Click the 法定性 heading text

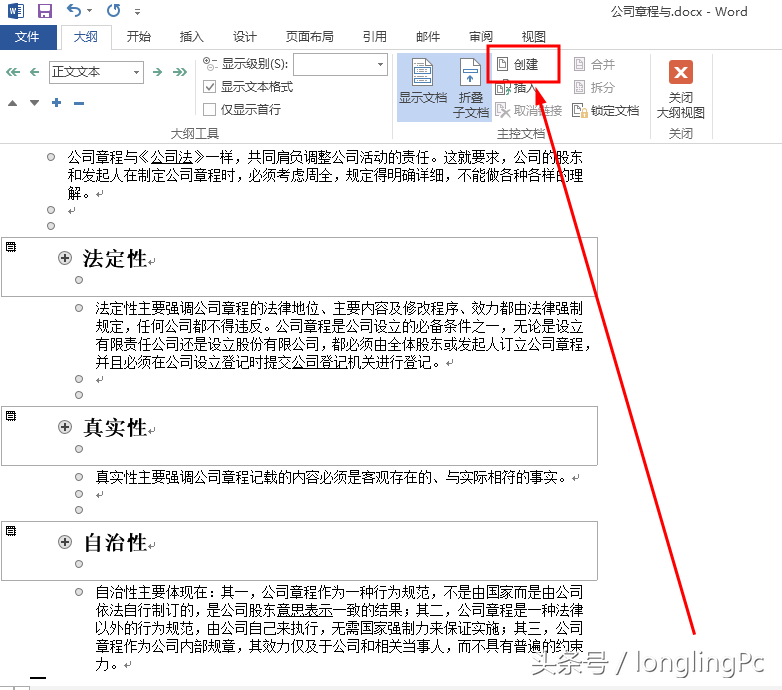(x=115, y=259)
